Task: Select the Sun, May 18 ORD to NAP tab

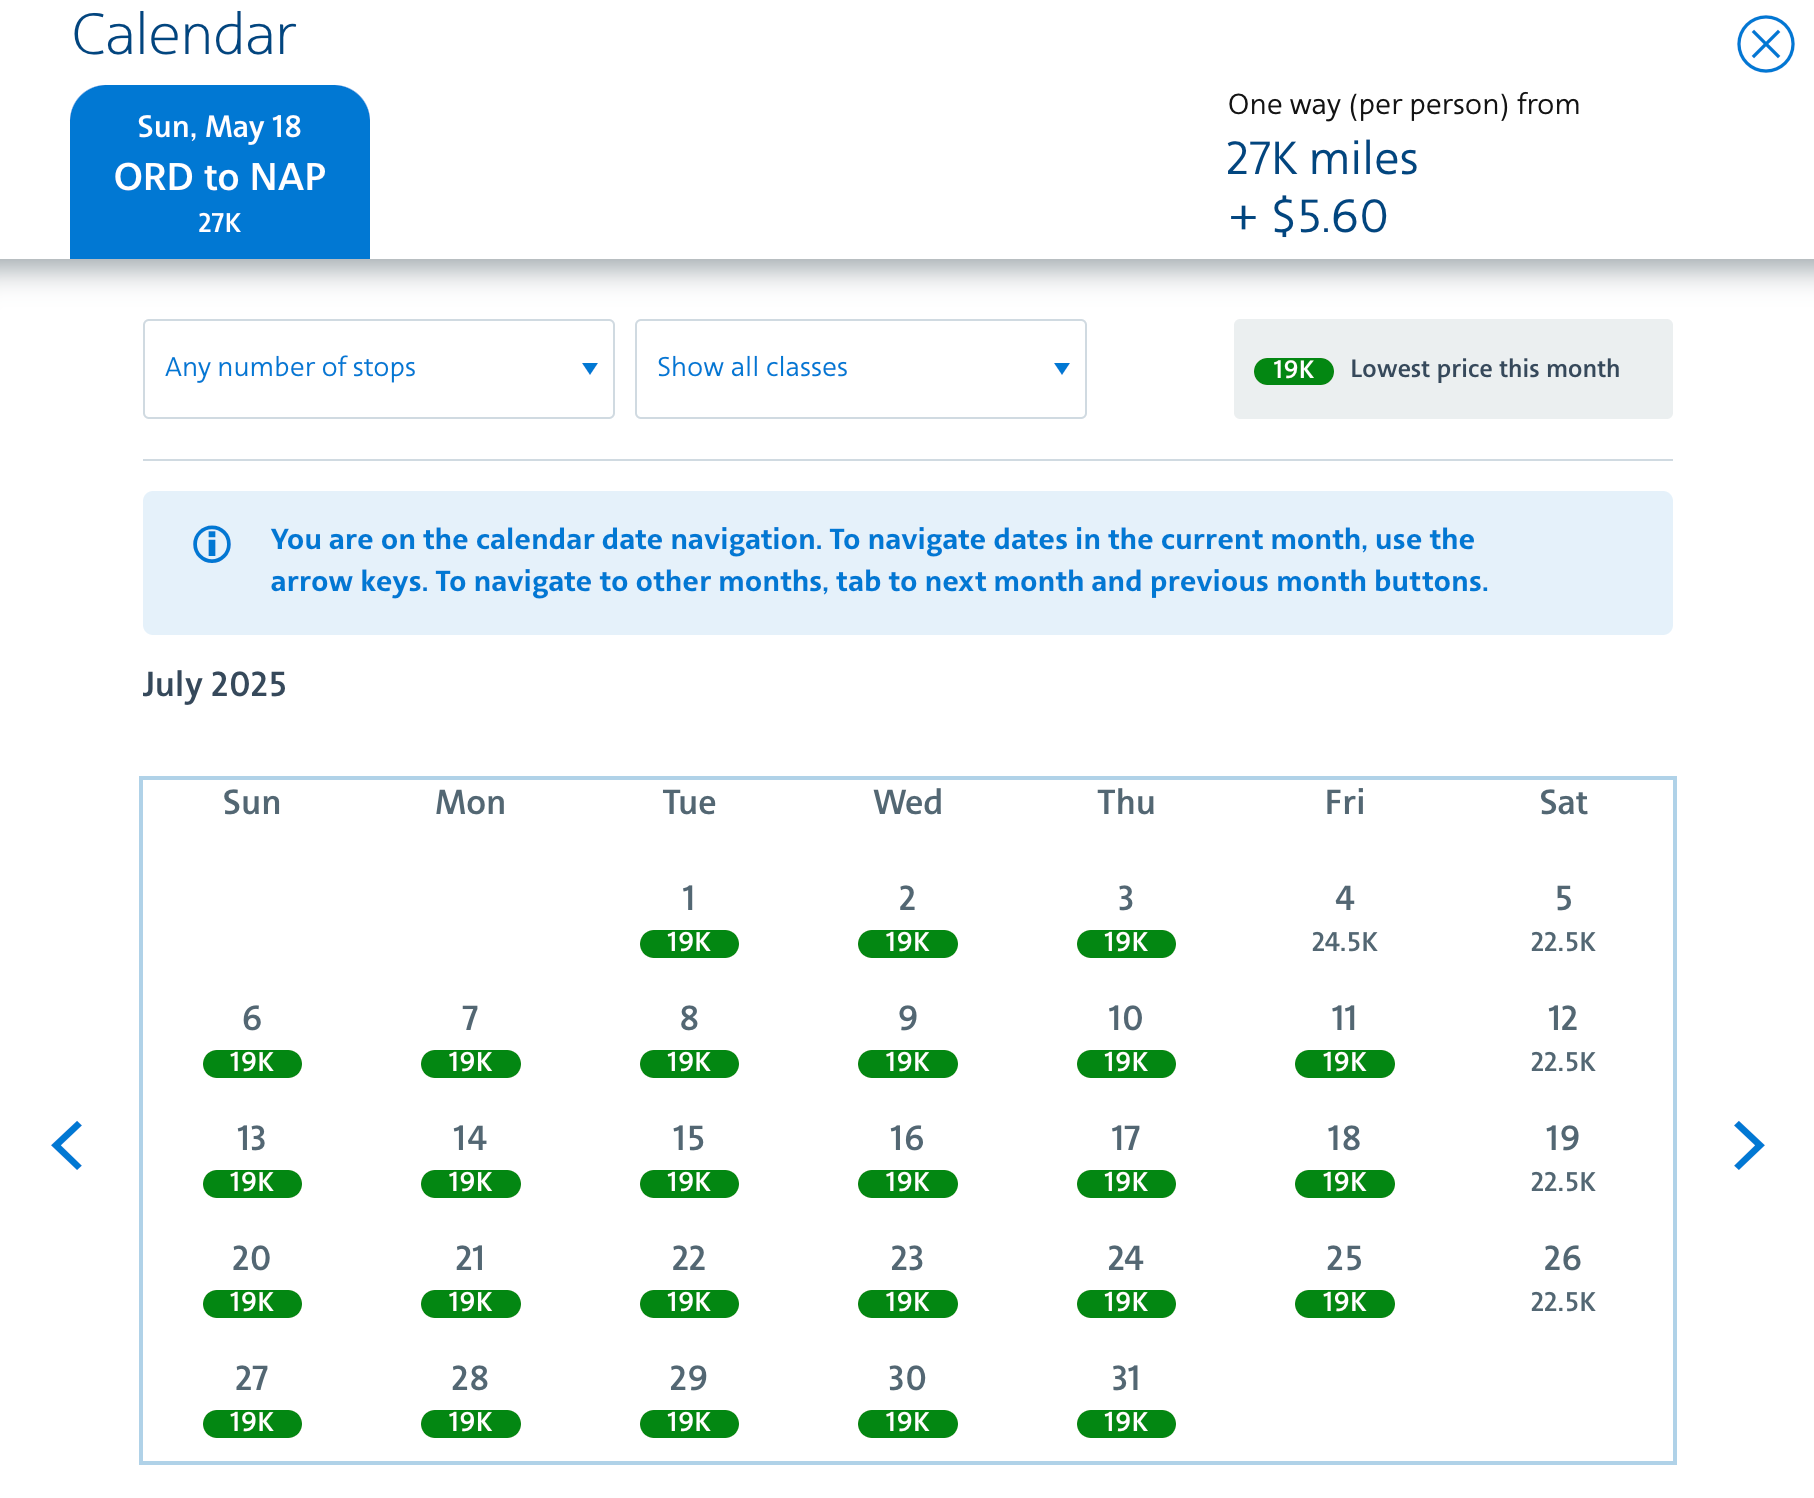Action: coord(220,173)
